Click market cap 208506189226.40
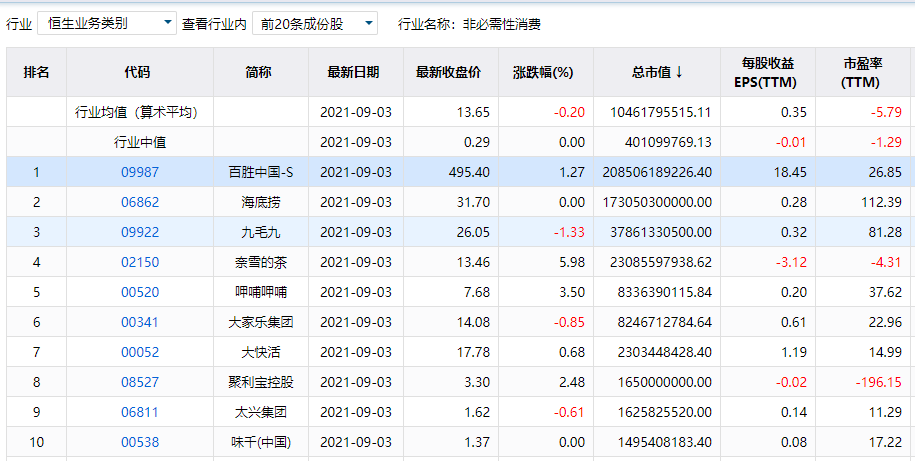The image size is (915, 461). click(657, 172)
